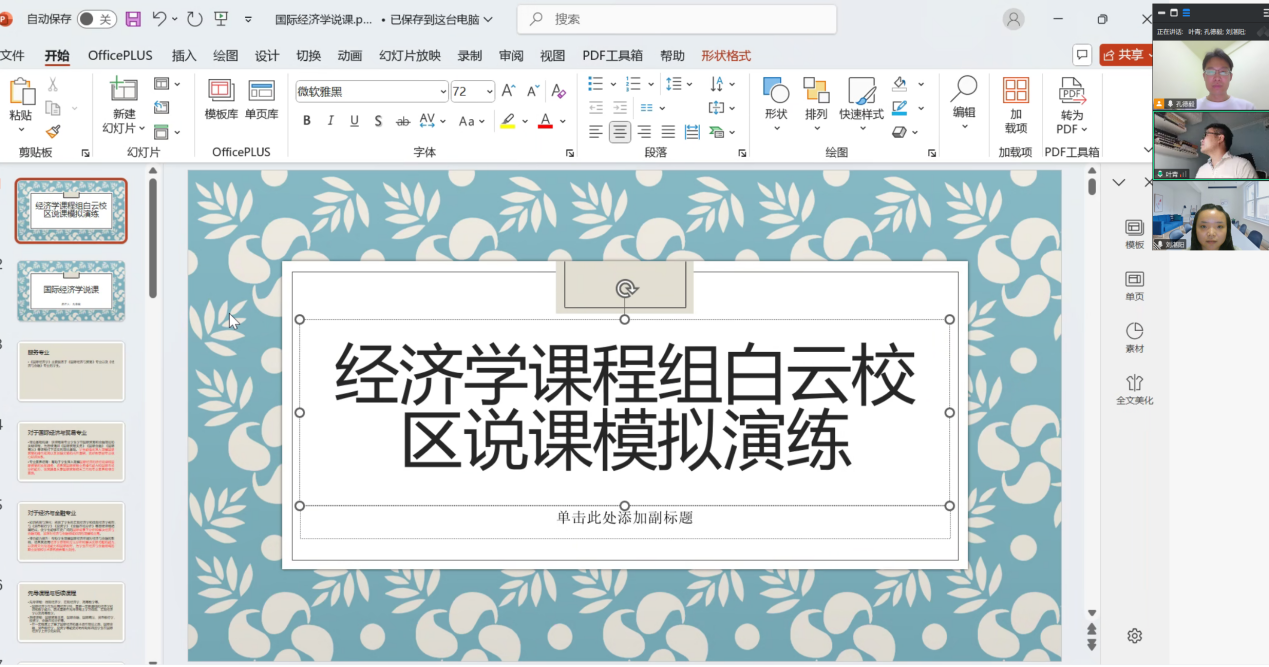Toggle the 自动保存 AutoSave switch
Viewport: 1269px width, 667px height.
pos(96,19)
